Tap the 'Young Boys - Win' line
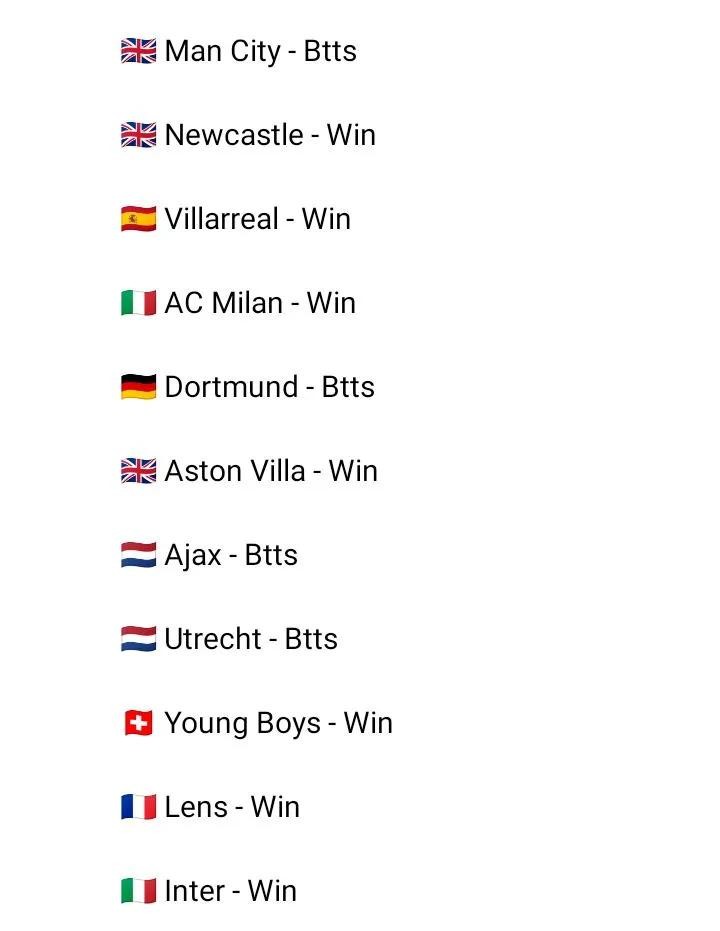720x931 pixels. click(x=278, y=723)
